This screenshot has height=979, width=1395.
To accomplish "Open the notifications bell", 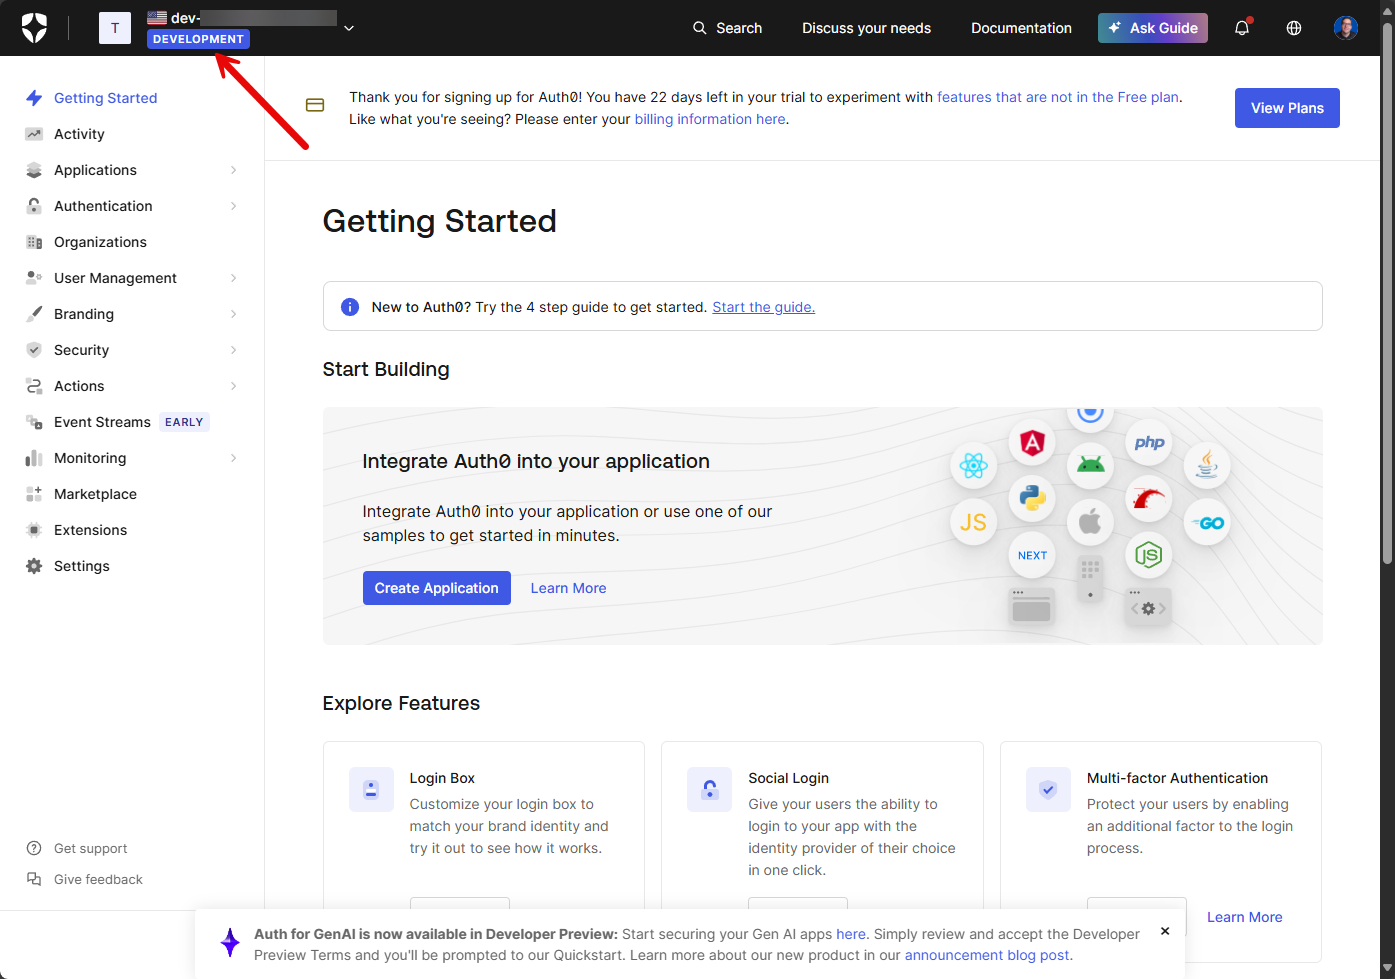I will pyautogui.click(x=1242, y=28).
